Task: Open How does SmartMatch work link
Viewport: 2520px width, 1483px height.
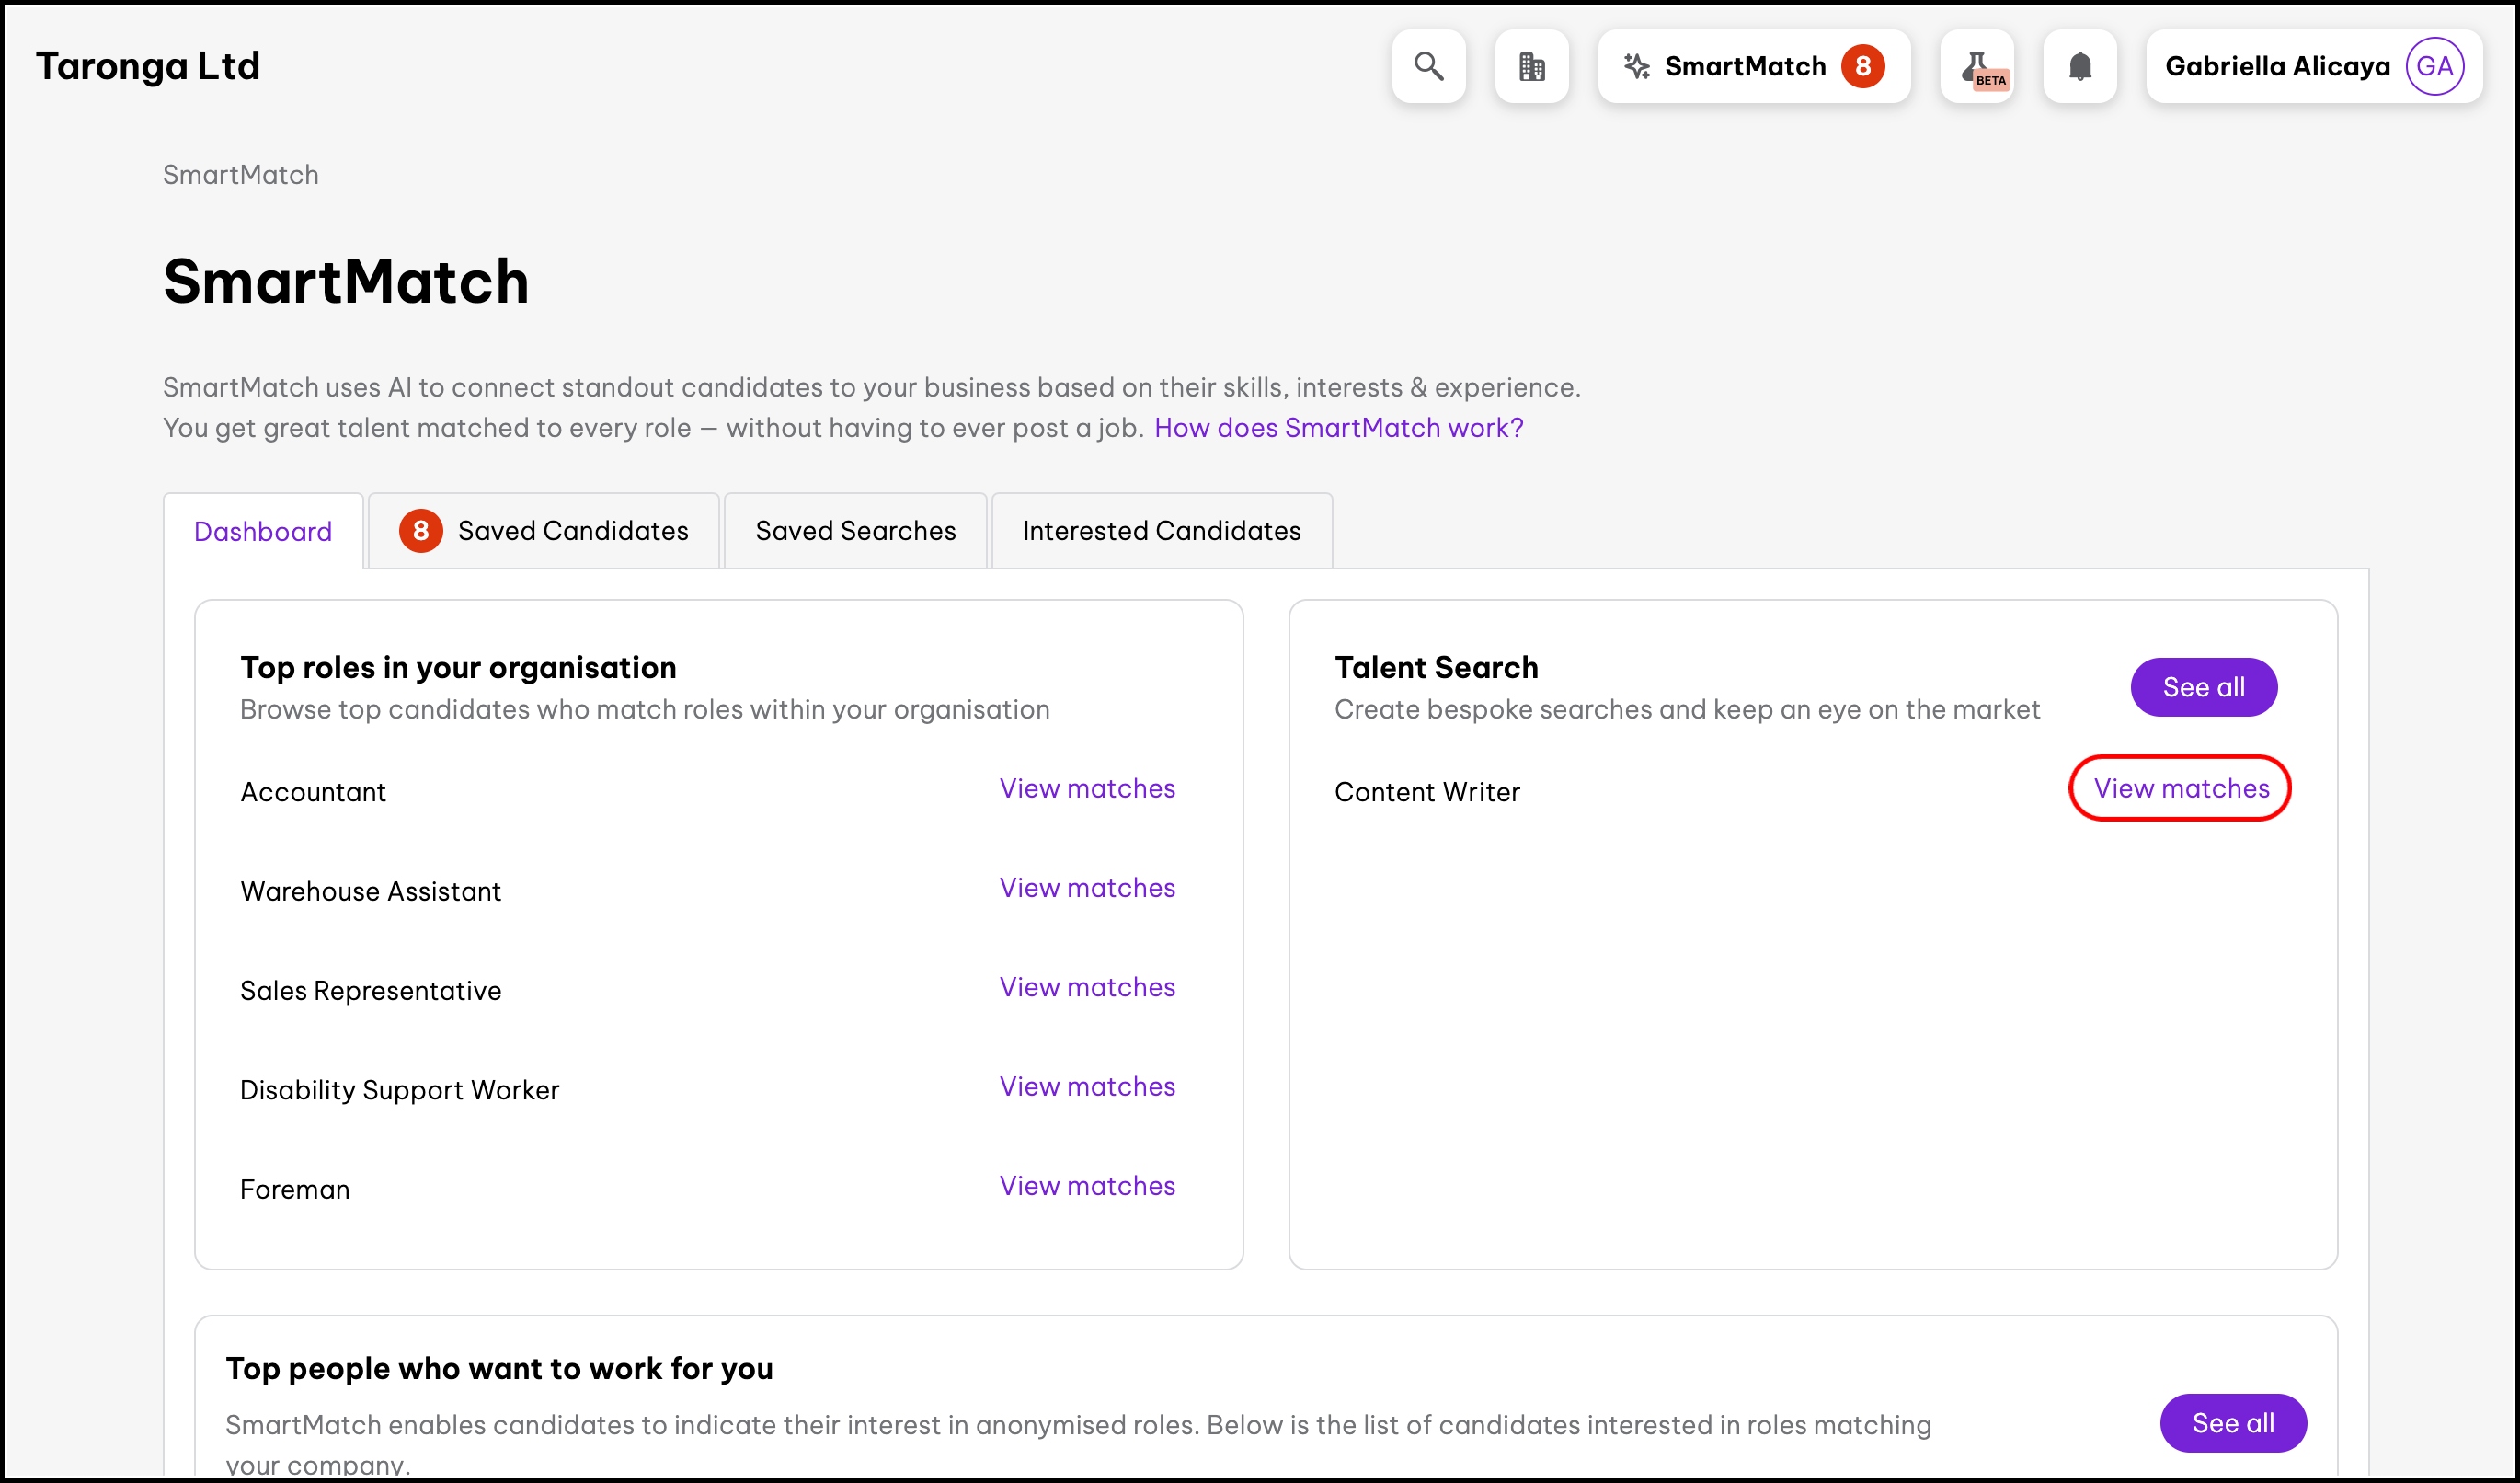Action: click(x=1338, y=428)
